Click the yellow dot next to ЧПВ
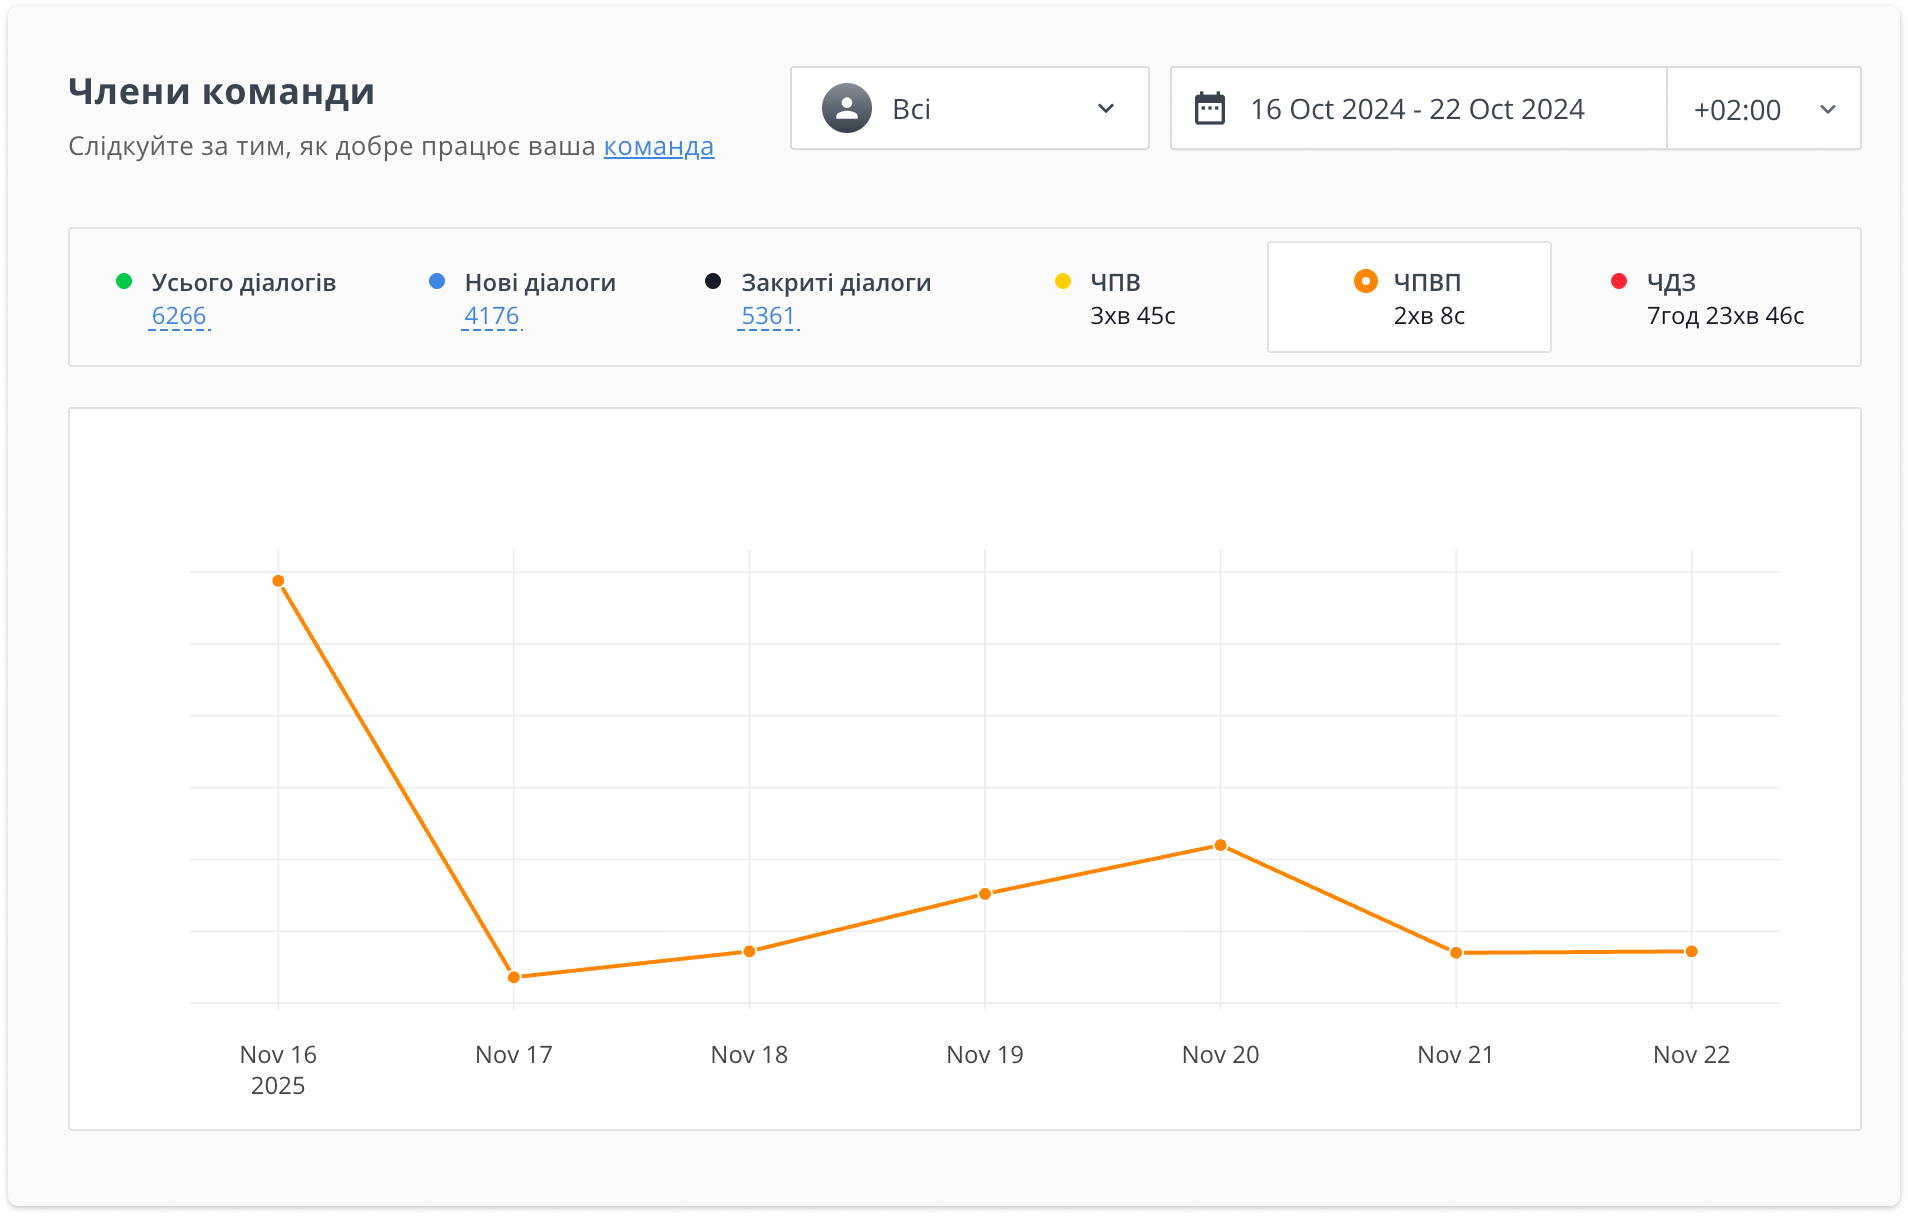1908x1216 pixels. click(1063, 282)
